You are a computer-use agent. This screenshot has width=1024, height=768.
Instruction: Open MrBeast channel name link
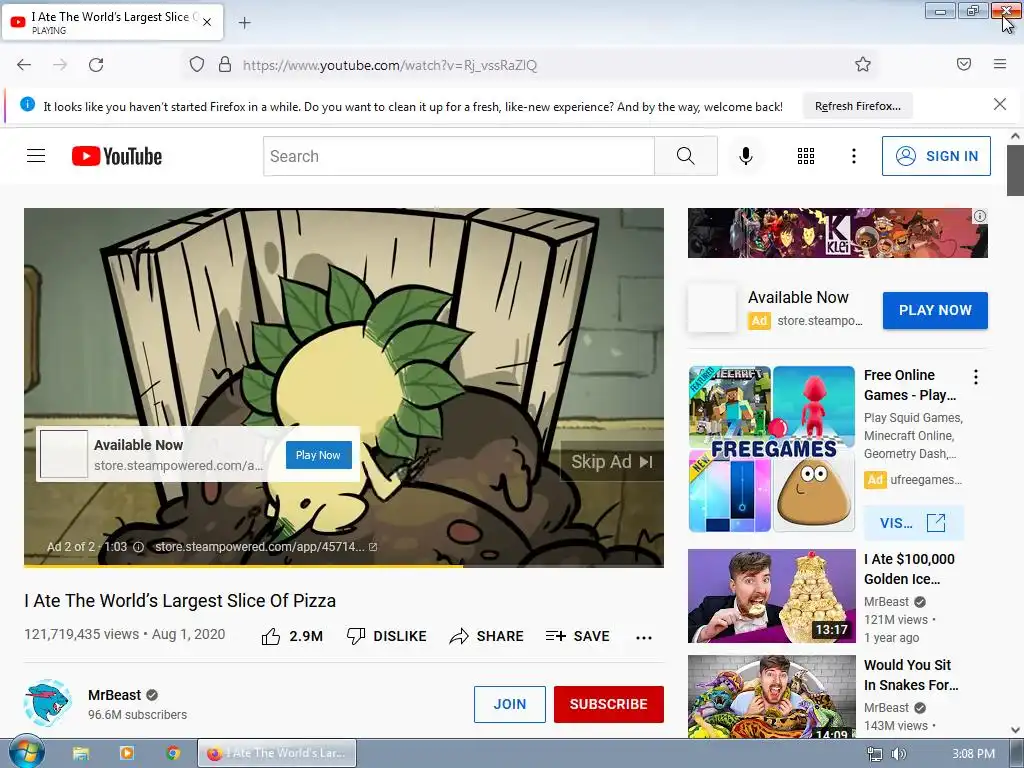pyautogui.click(x=114, y=695)
